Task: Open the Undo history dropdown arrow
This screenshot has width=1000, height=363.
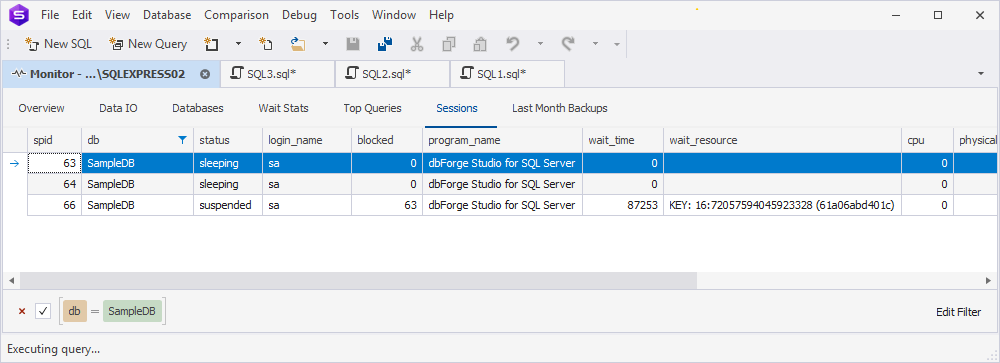Action: point(540,44)
